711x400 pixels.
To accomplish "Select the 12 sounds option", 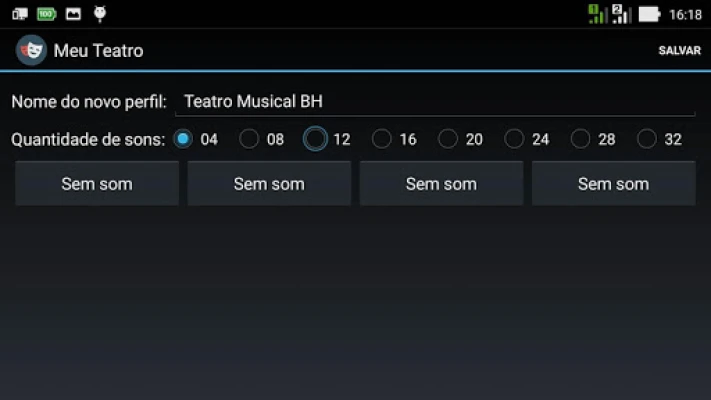I will tap(316, 139).
